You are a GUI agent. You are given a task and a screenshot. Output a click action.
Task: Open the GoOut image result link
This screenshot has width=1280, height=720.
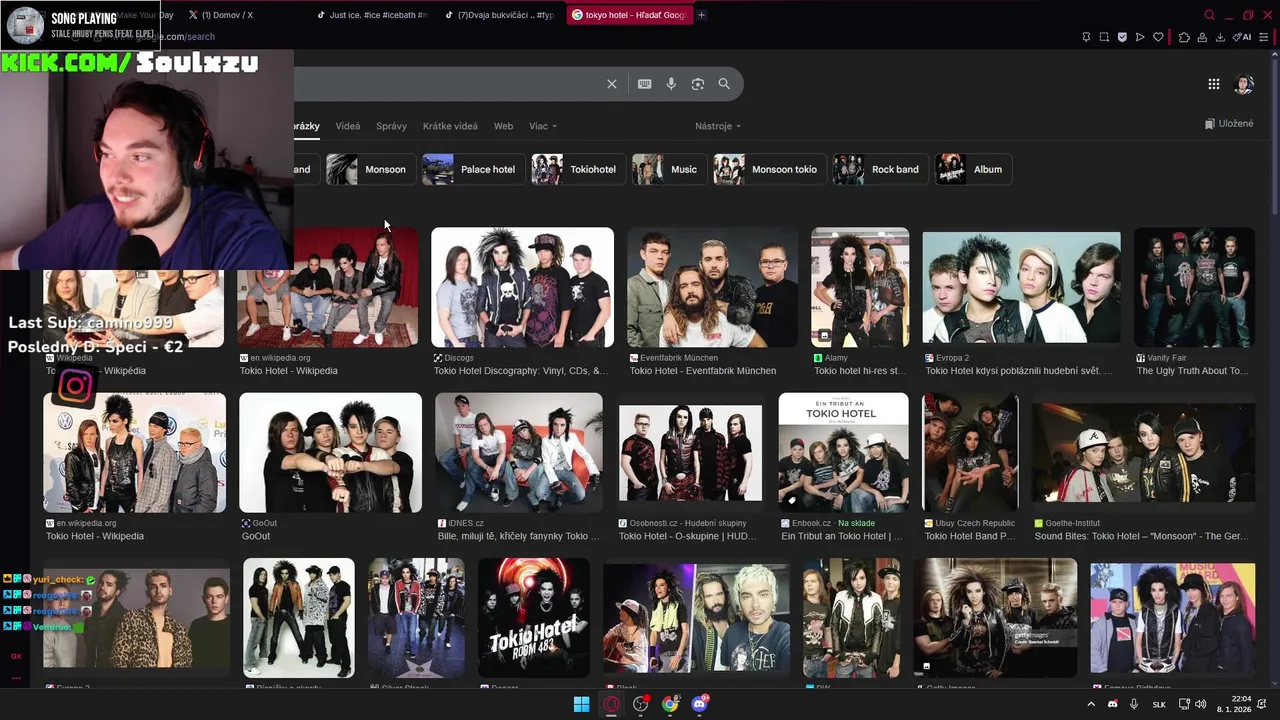point(256,536)
